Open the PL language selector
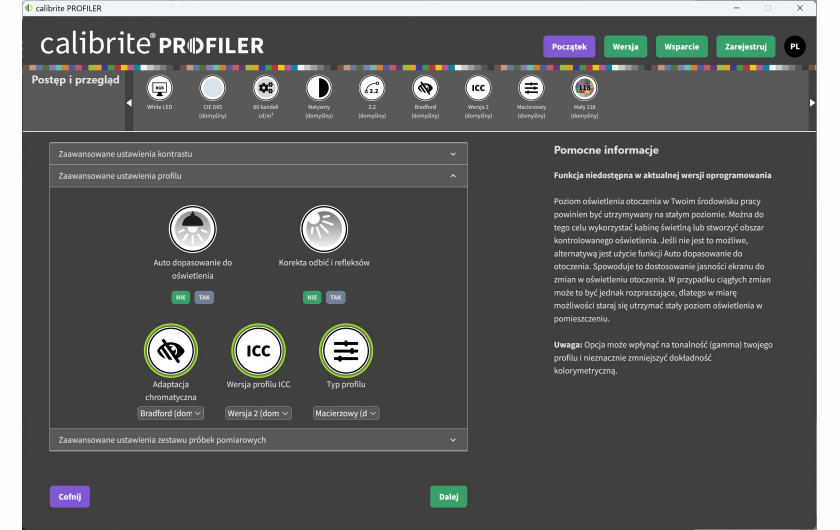This screenshot has height=530, width=840. [x=795, y=47]
